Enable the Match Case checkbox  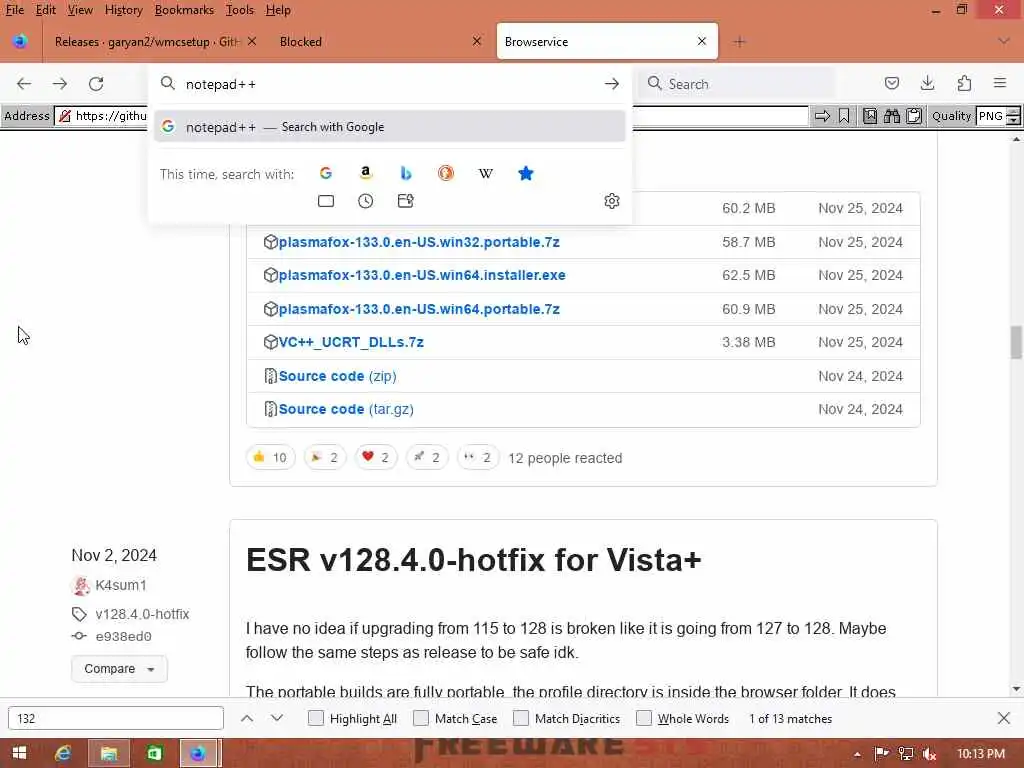pyautogui.click(x=421, y=718)
